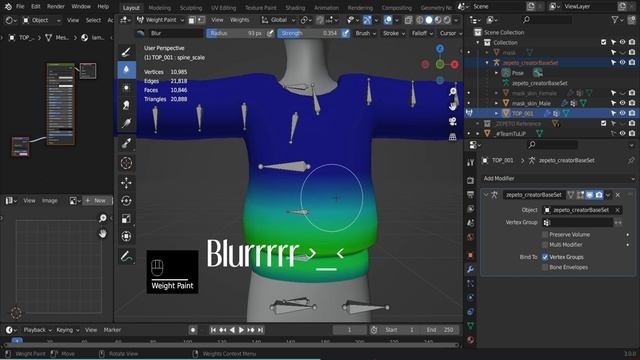The image size is (640, 360).
Task: Open the orange Object properties tab
Action: pos(471,255)
